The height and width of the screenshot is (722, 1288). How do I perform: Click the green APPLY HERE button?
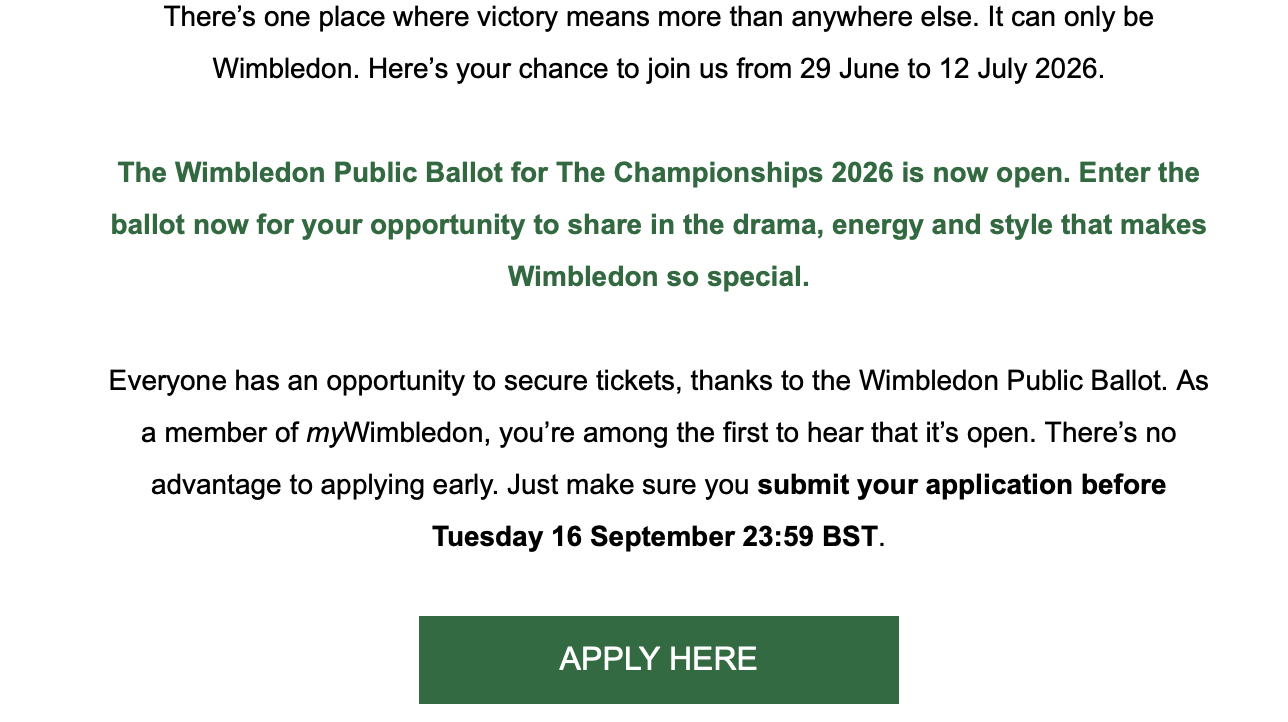[x=658, y=659]
